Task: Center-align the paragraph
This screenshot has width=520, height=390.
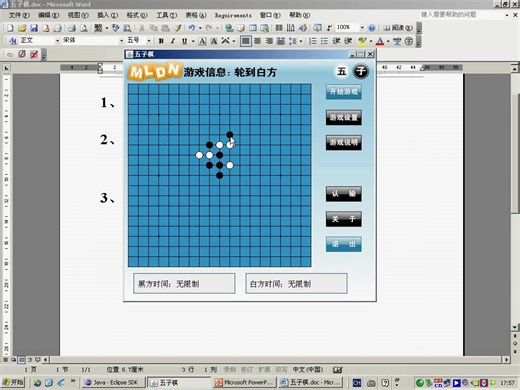Action: [257, 41]
